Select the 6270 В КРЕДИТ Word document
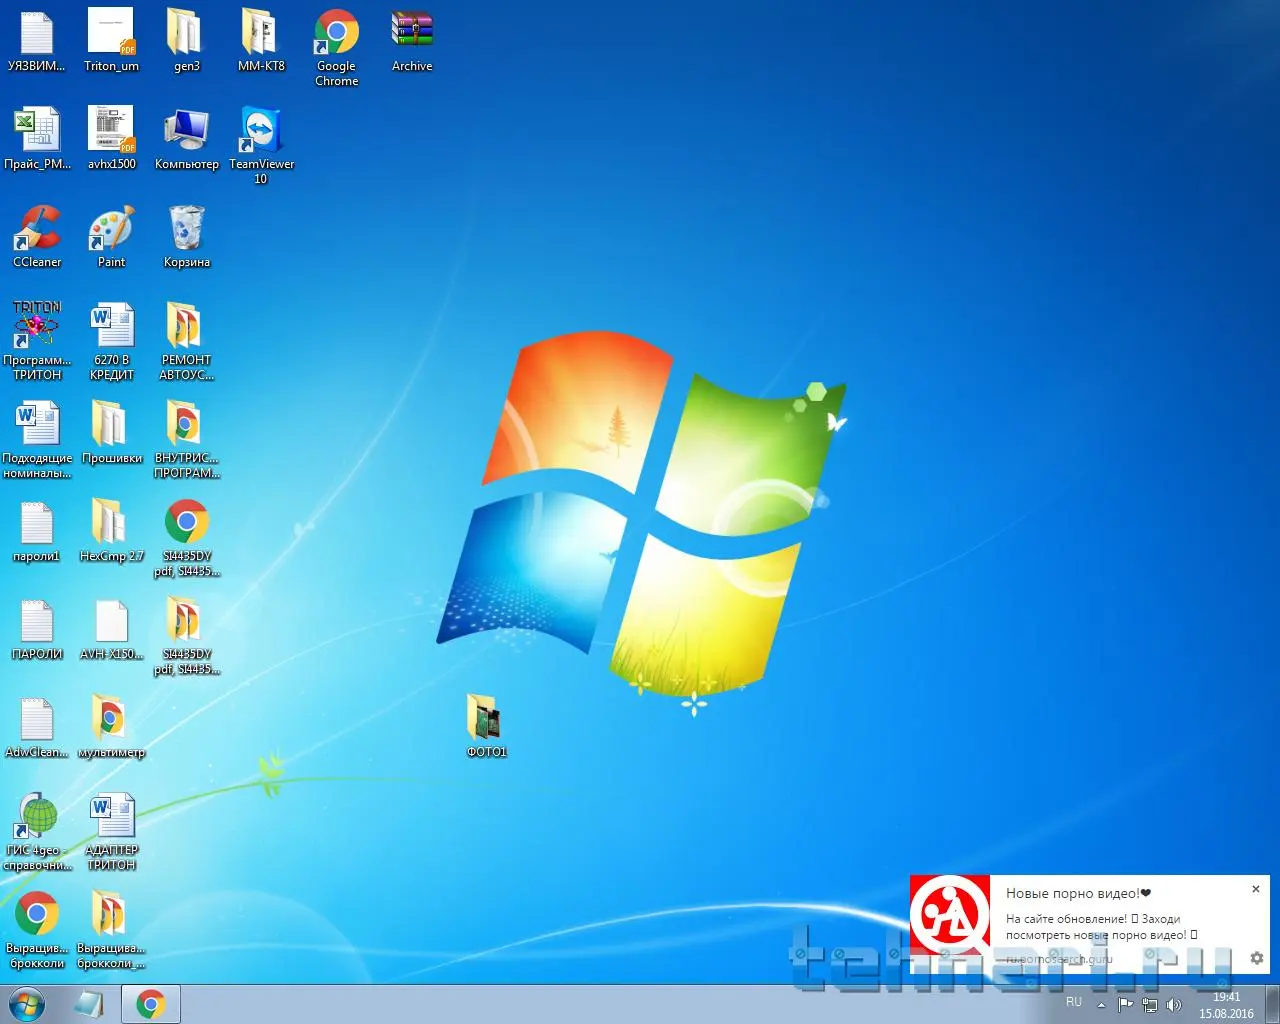Screen dimensions: 1280x1024 (x=111, y=341)
